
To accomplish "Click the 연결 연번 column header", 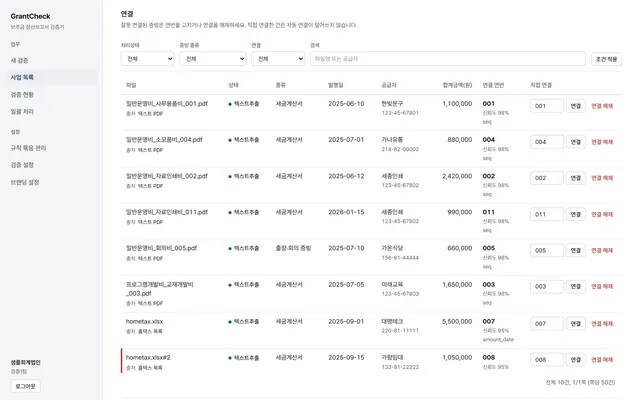I will pyautogui.click(x=493, y=85).
